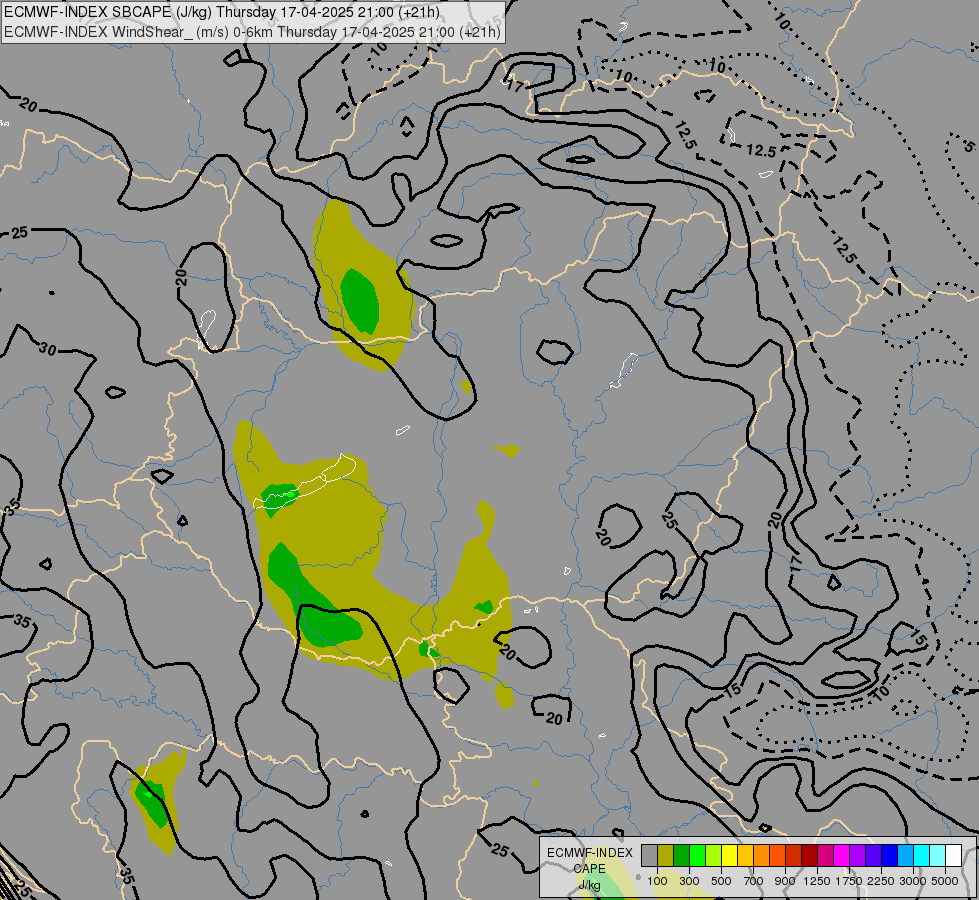The width and height of the screenshot is (979, 900).
Task: Click the ECMWF-INDEX label in the legend
Action: point(590,853)
